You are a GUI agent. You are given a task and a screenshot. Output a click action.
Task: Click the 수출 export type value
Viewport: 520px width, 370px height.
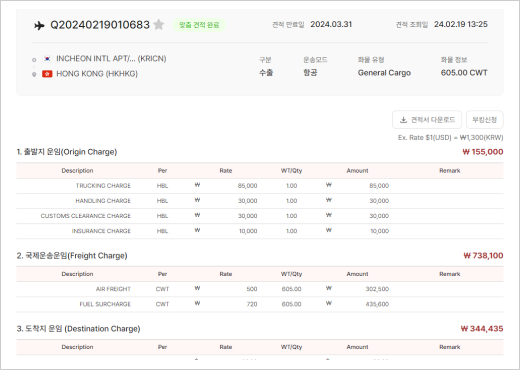[x=266, y=73]
